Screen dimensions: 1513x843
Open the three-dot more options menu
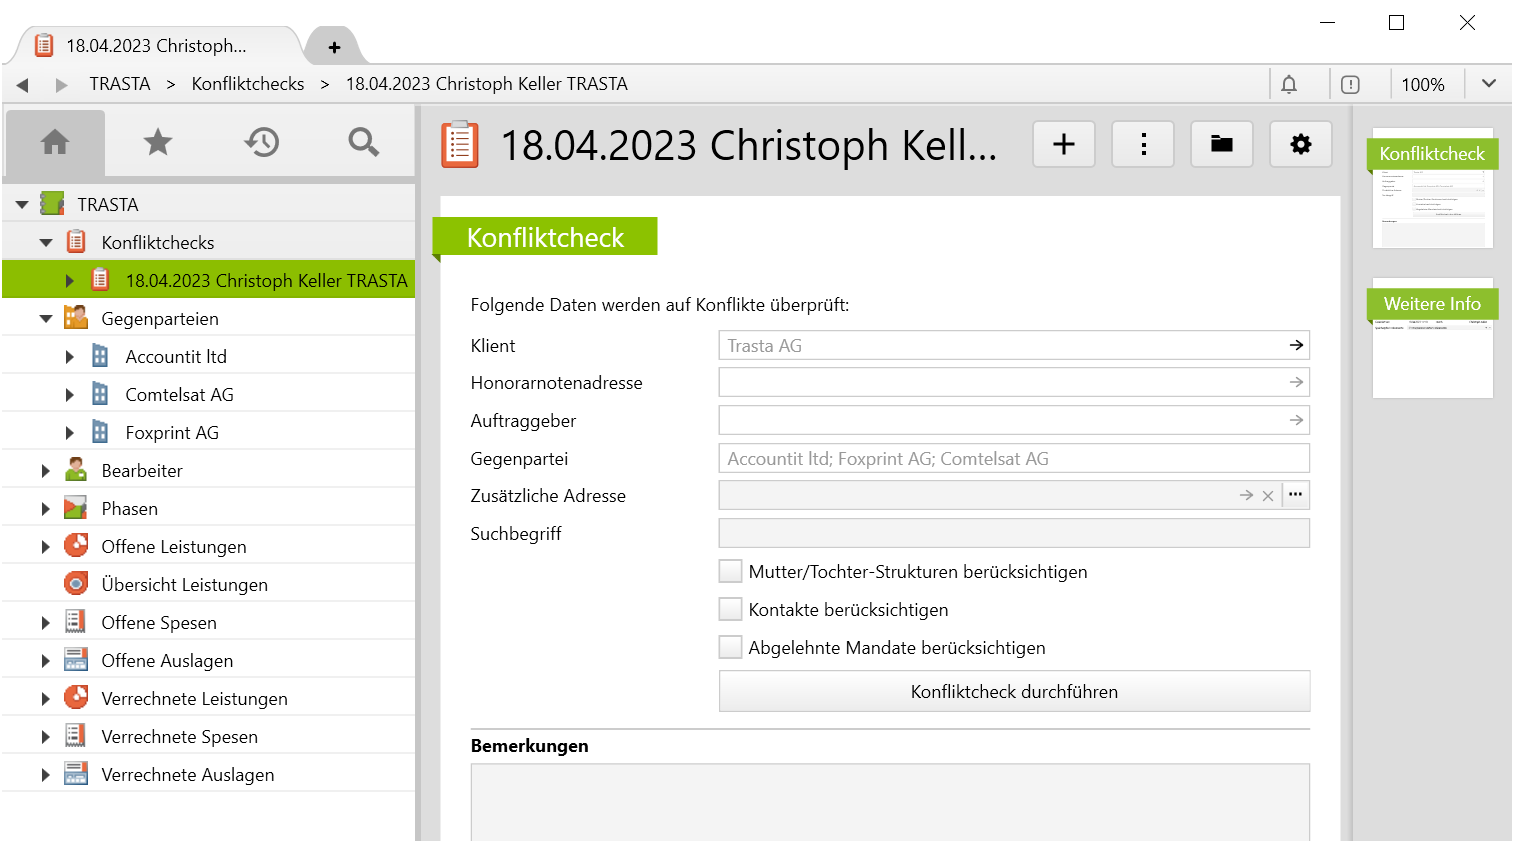coord(1143,145)
